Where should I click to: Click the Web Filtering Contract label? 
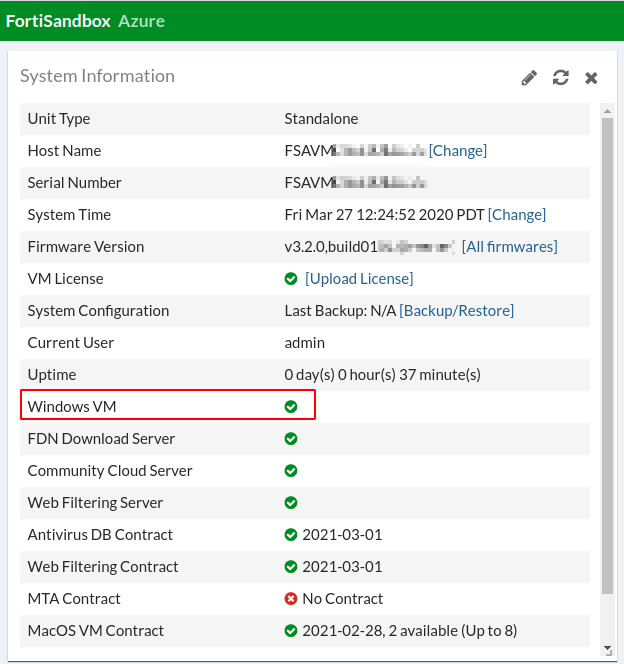coord(103,567)
